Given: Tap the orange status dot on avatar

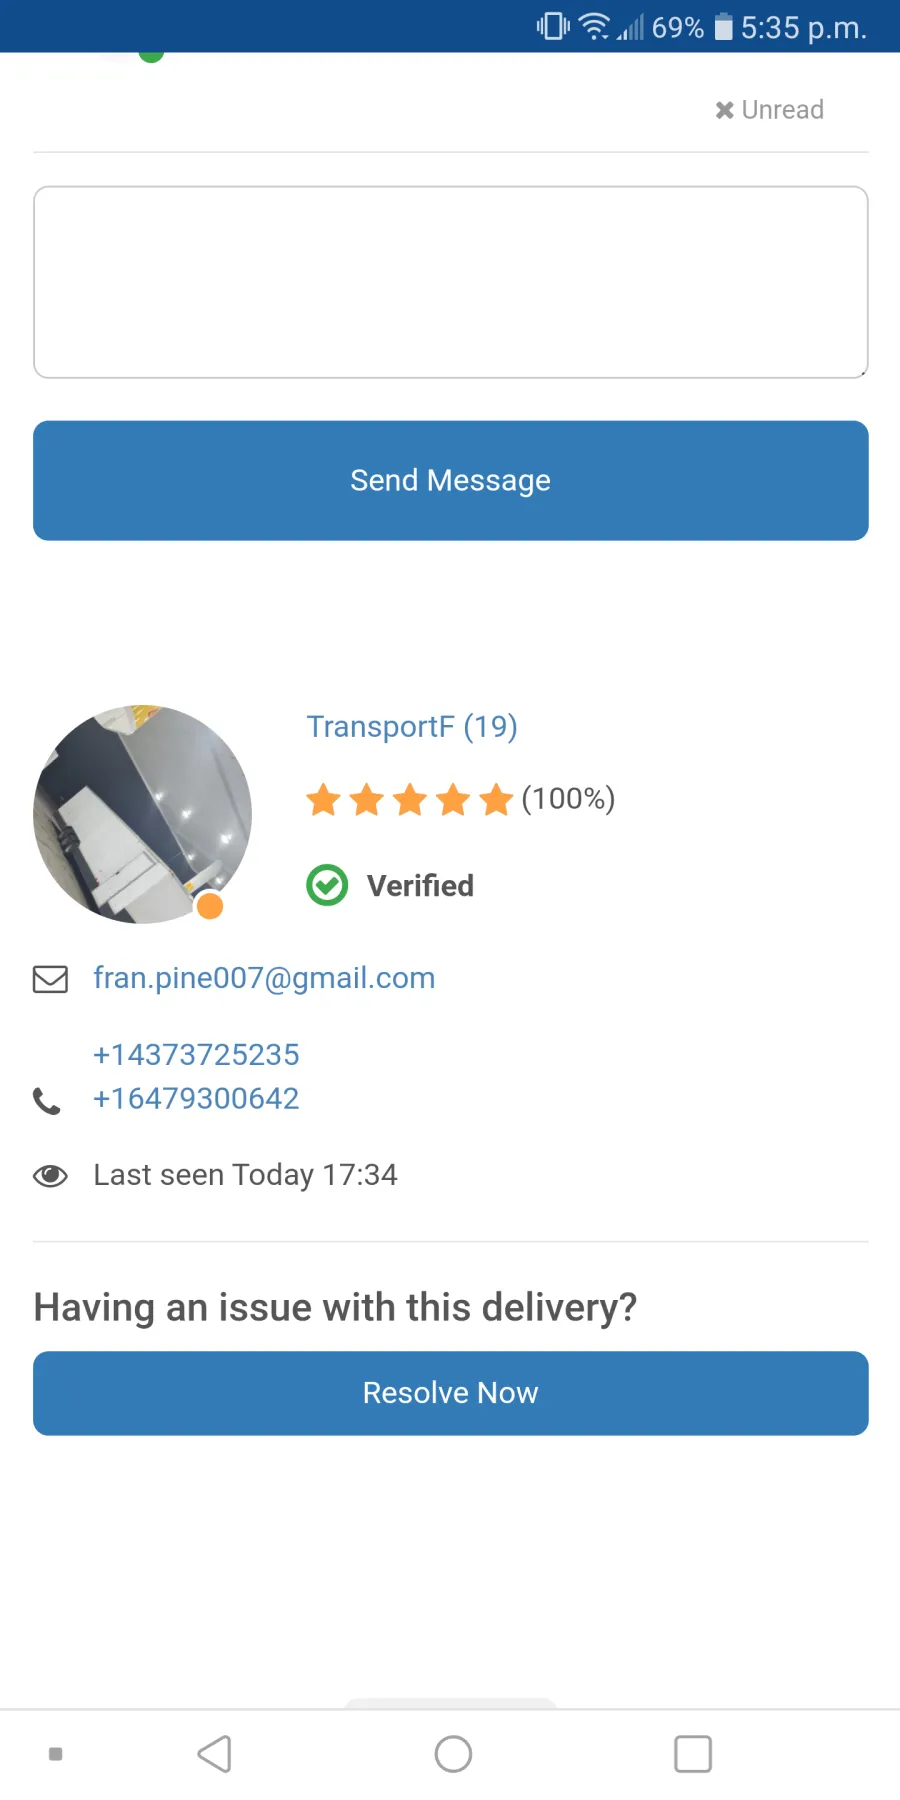Looking at the screenshot, I should click(210, 906).
